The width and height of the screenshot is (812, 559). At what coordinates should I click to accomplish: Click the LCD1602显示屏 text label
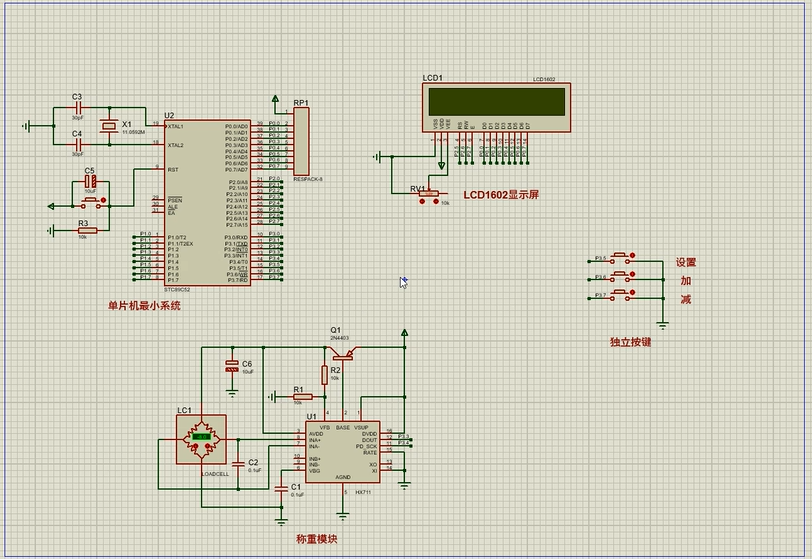[x=500, y=194]
